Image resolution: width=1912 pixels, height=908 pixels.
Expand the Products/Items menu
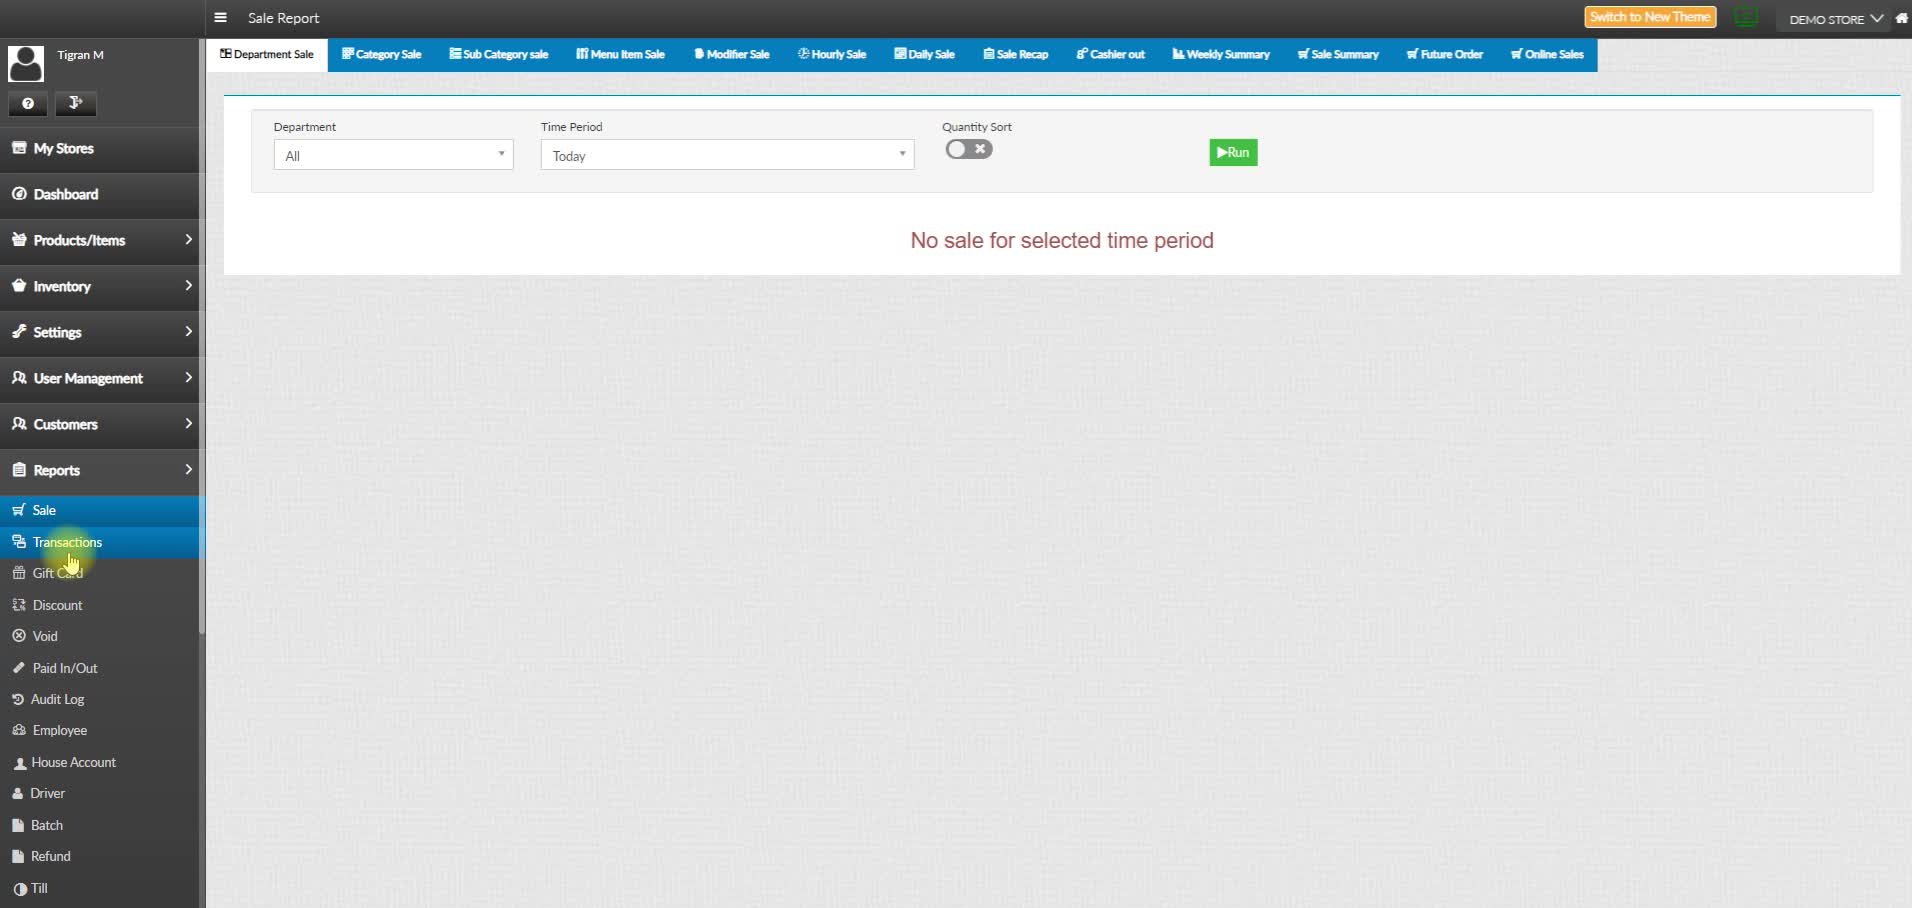tap(100, 240)
